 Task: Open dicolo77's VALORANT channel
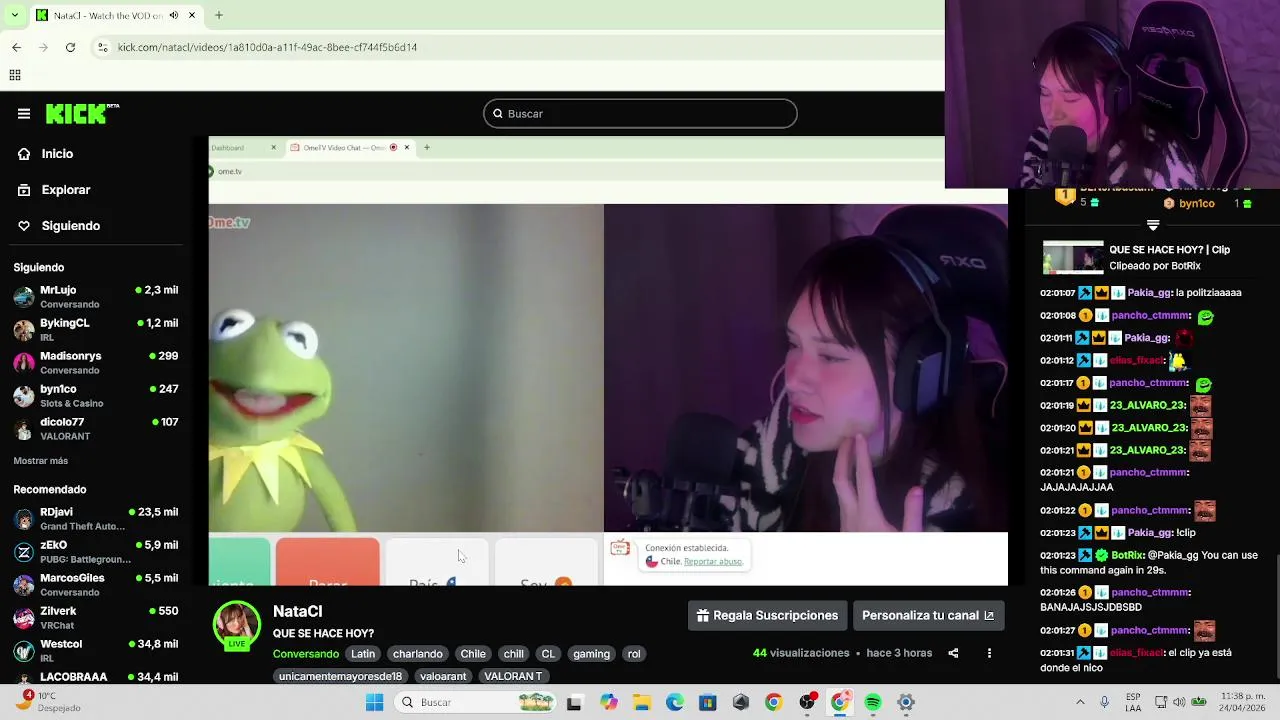tap(96, 429)
